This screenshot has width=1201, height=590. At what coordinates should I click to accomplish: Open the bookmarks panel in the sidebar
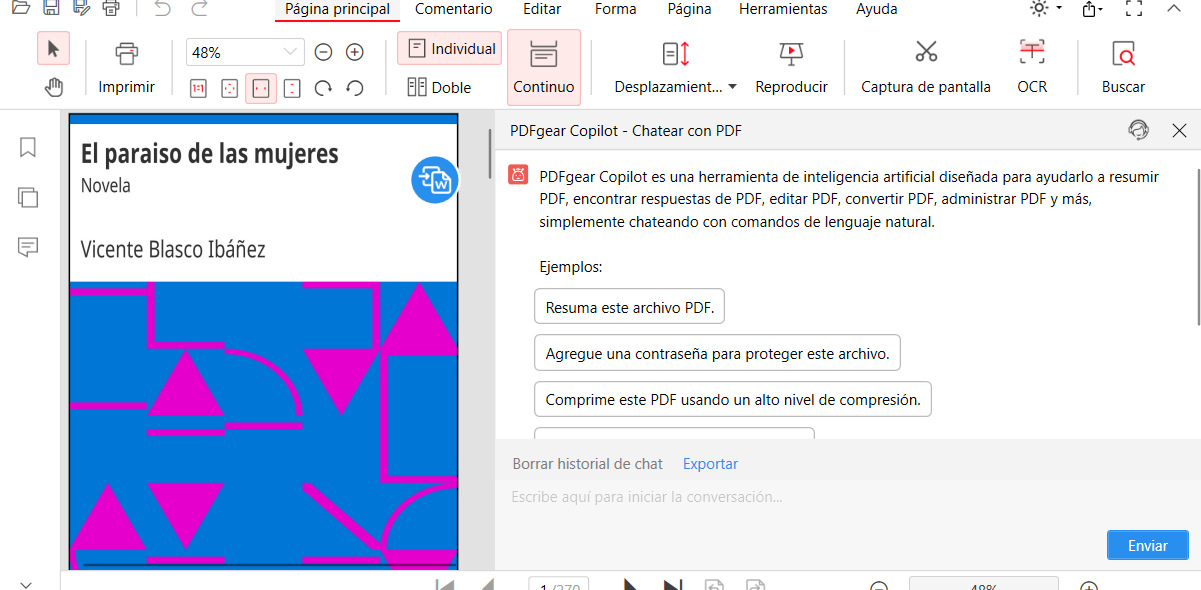(27, 147)
